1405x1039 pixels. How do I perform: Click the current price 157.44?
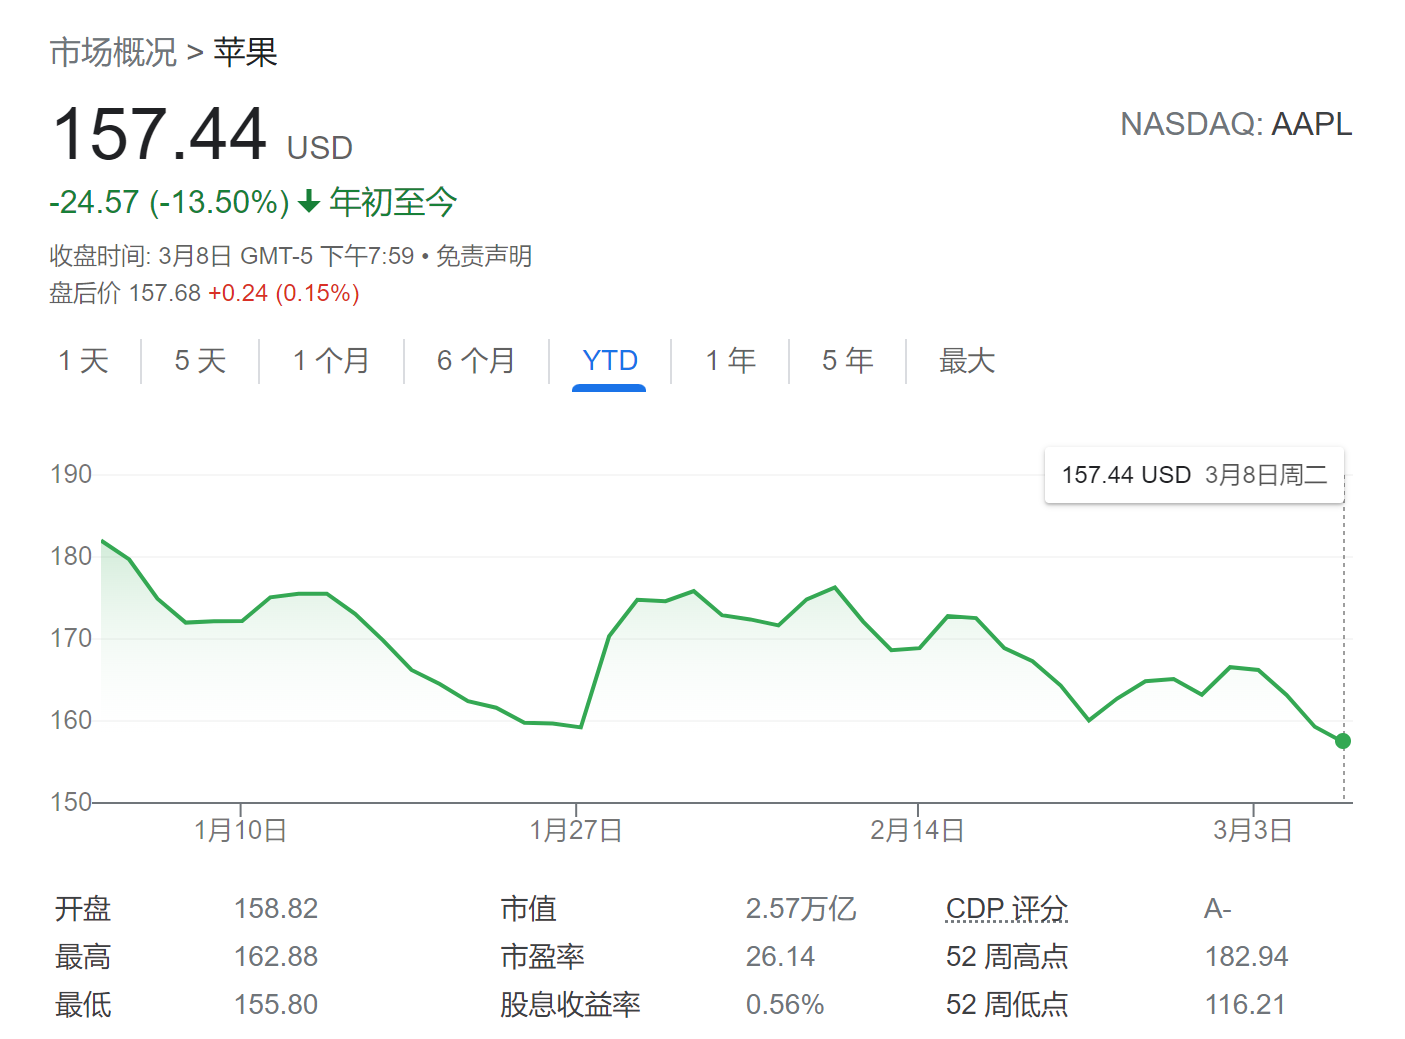[x=160, y=134]
